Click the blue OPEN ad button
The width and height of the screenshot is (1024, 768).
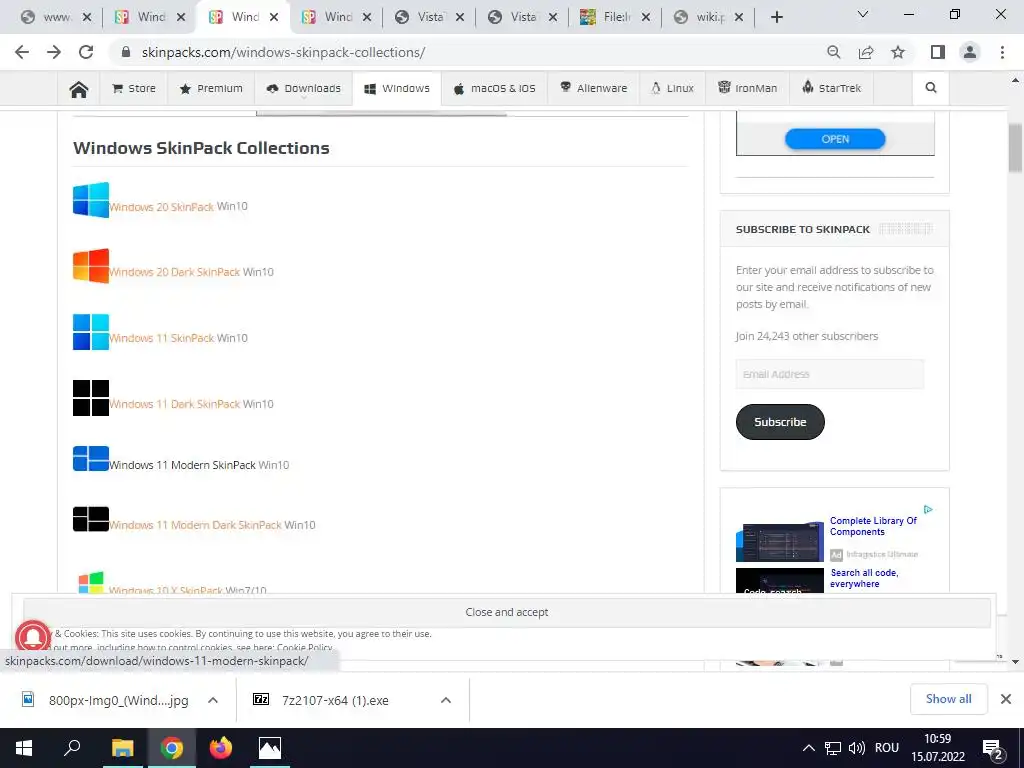(x=835, y=139)
